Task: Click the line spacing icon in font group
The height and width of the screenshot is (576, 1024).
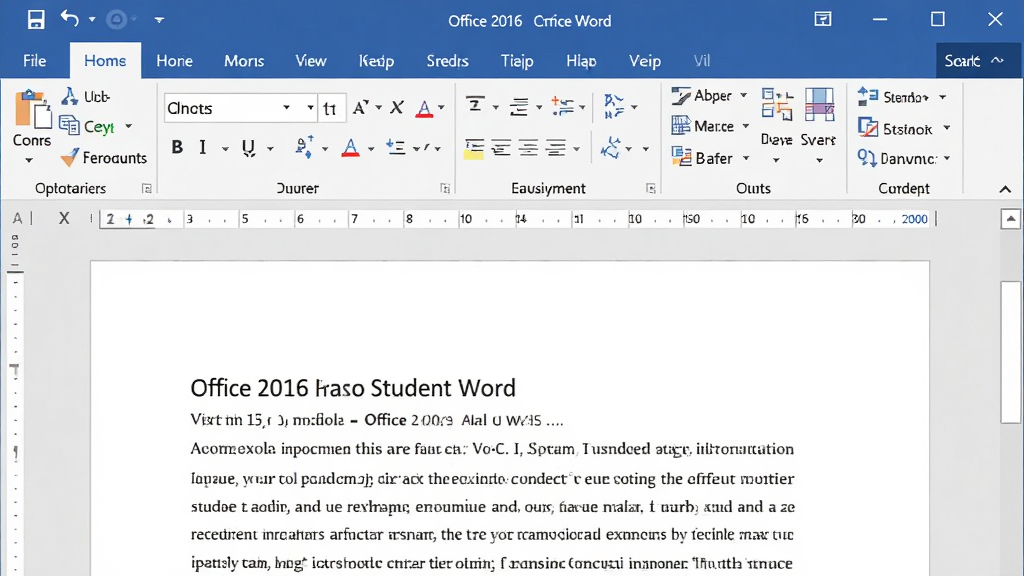Action: click(x=396, y=147)
